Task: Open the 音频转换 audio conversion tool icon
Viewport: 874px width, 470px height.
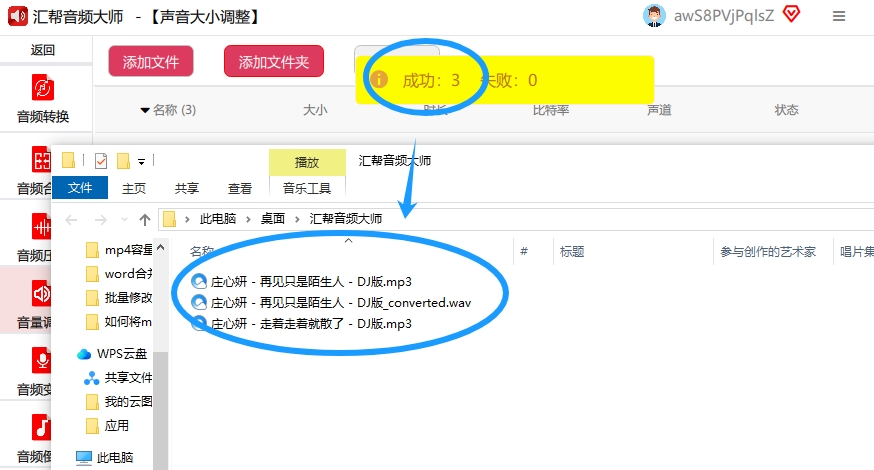Action: pyautogui.click(x=42, y=88)
